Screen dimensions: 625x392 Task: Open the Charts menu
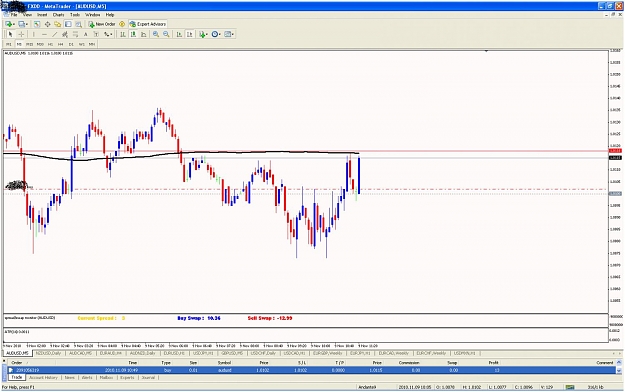58,14
